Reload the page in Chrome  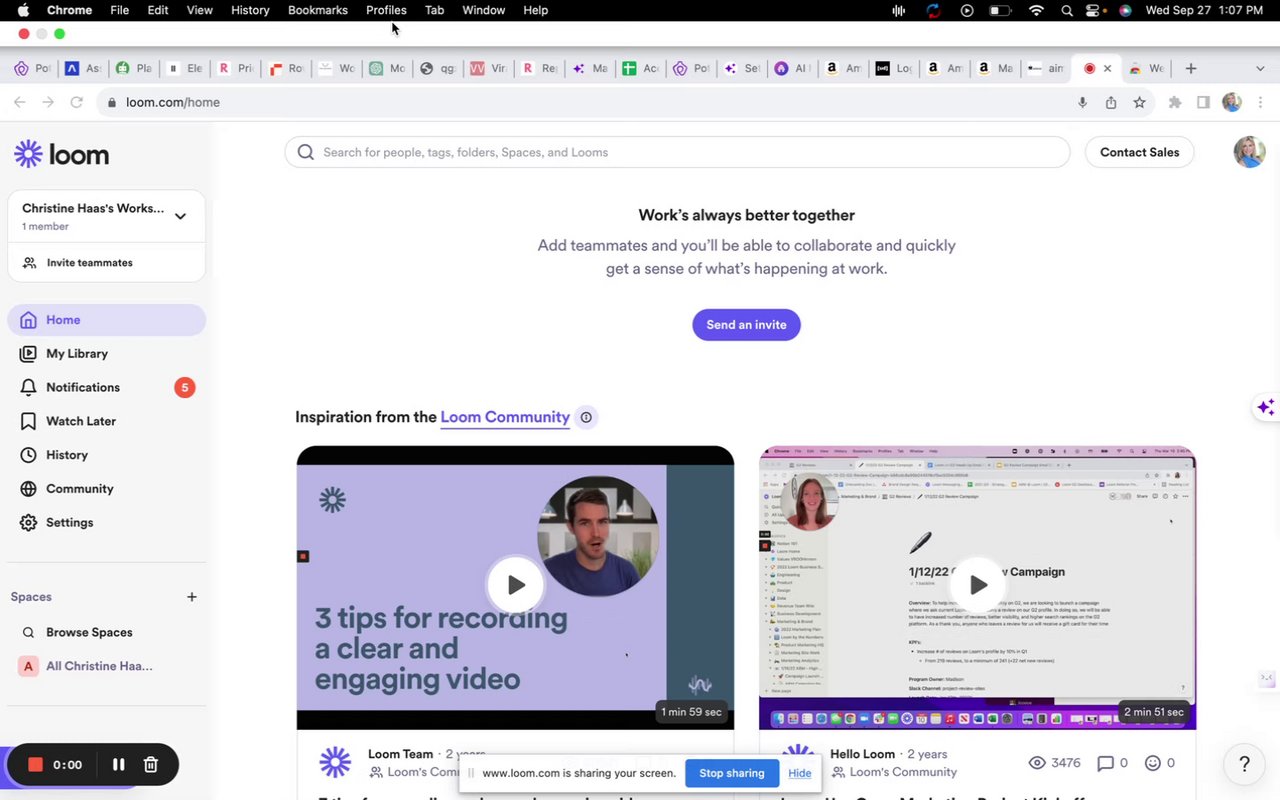coord(76,102)
